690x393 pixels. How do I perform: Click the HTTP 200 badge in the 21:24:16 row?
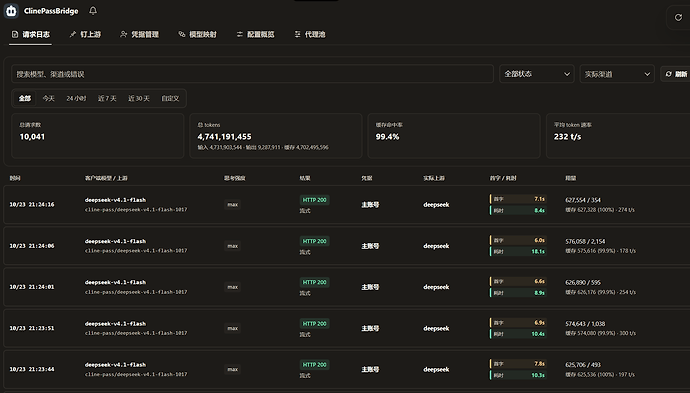314,200
